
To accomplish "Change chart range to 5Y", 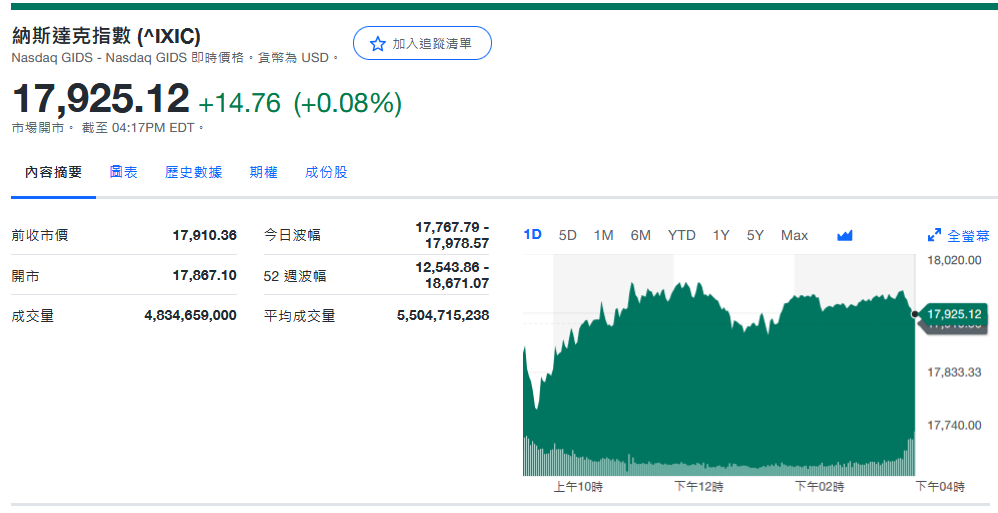I will [754, 235].
